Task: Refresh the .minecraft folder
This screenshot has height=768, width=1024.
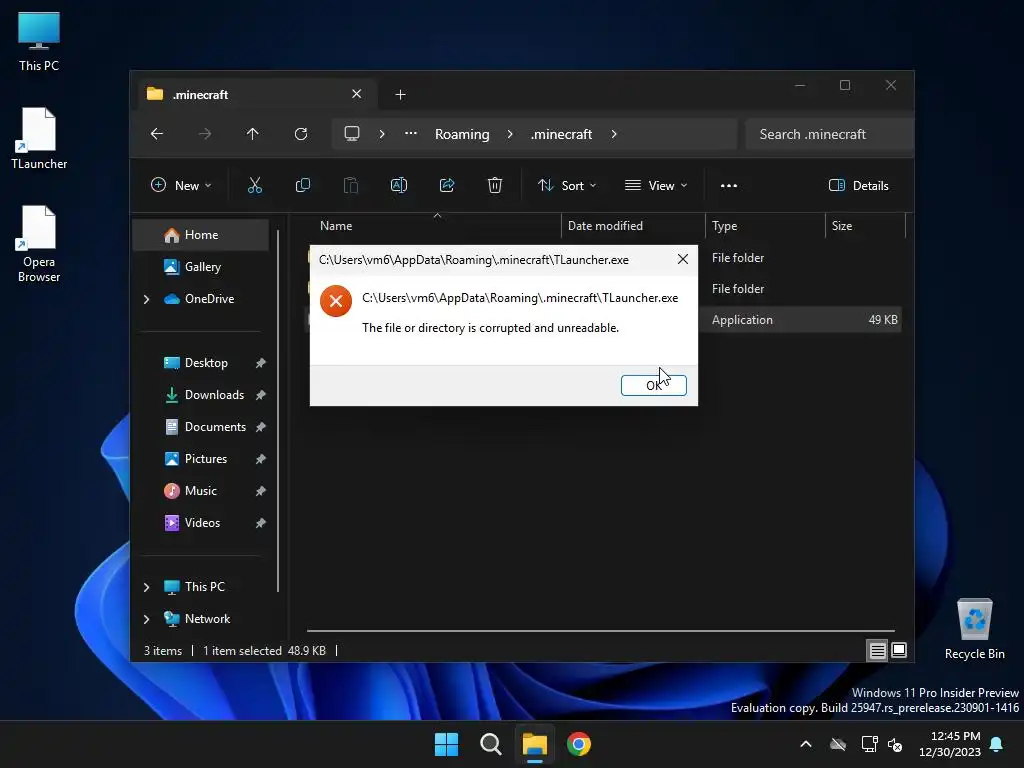Action: coord(301,134)
